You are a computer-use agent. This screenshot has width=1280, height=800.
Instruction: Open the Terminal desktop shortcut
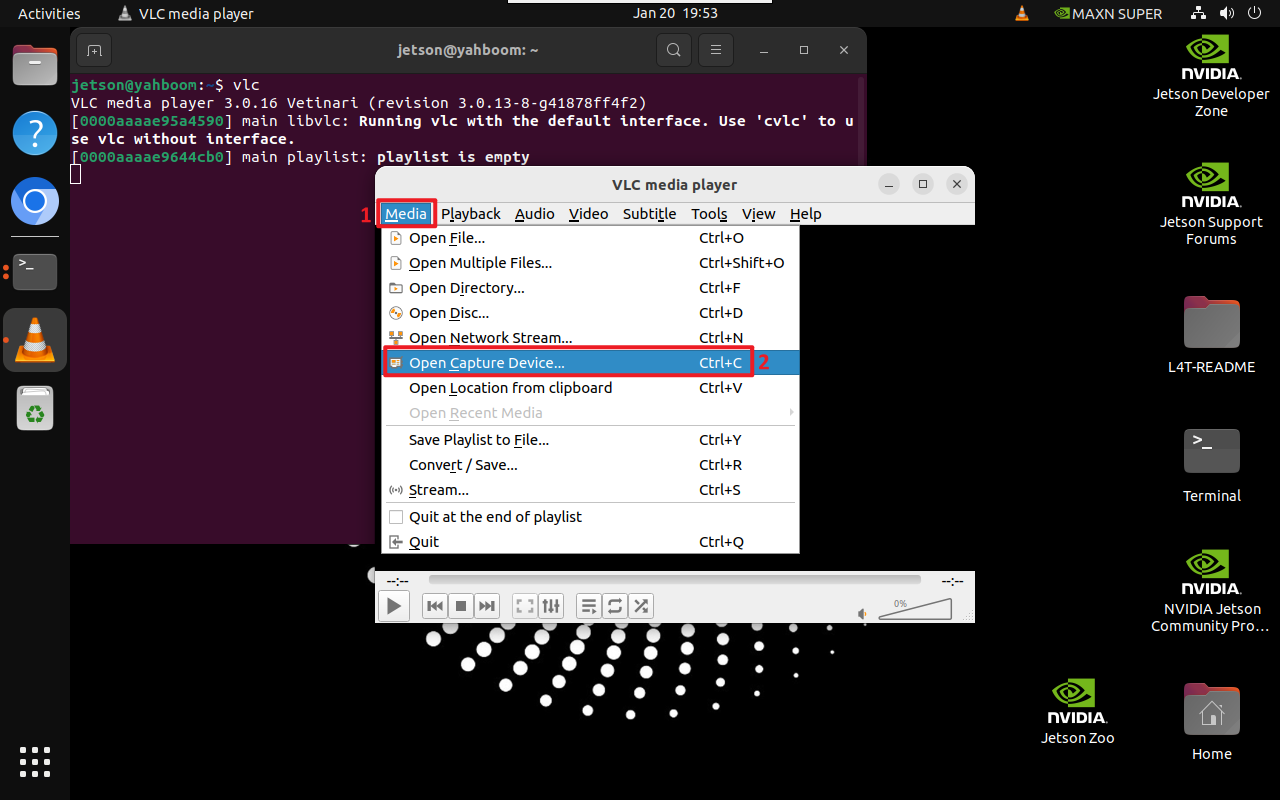[1211, 465]
